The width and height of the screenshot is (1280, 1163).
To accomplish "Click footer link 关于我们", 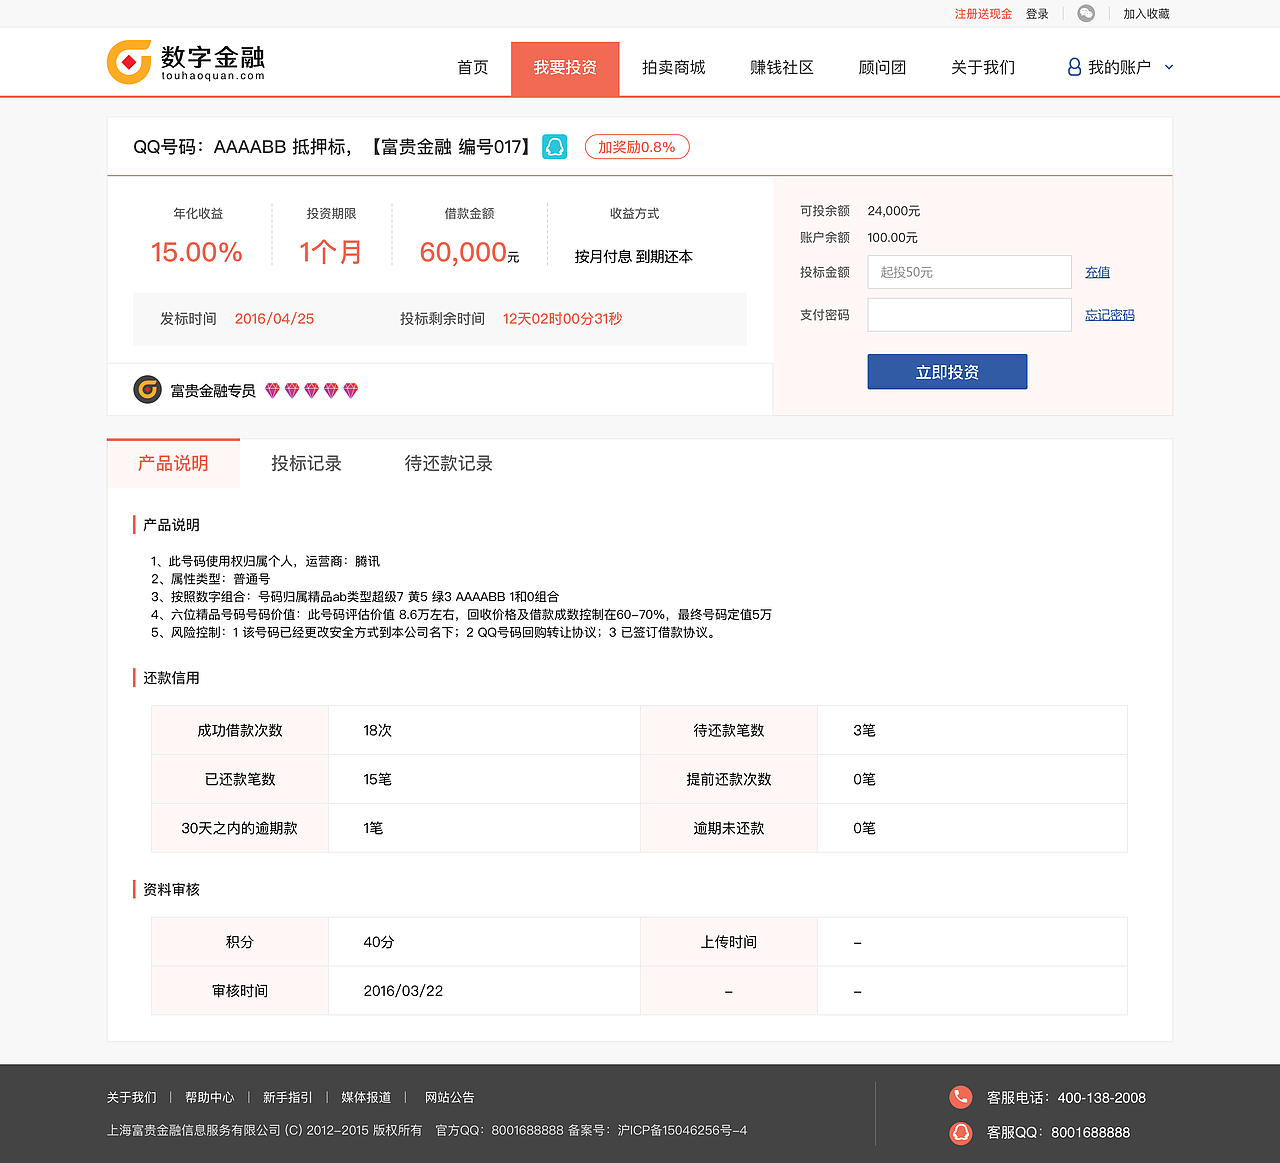I will click(x=132, y=1097).
